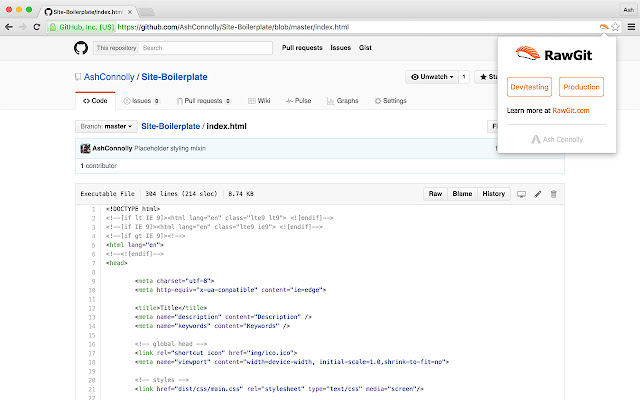
Task: Click Issues in the top navigation
Action: (340, 48)
